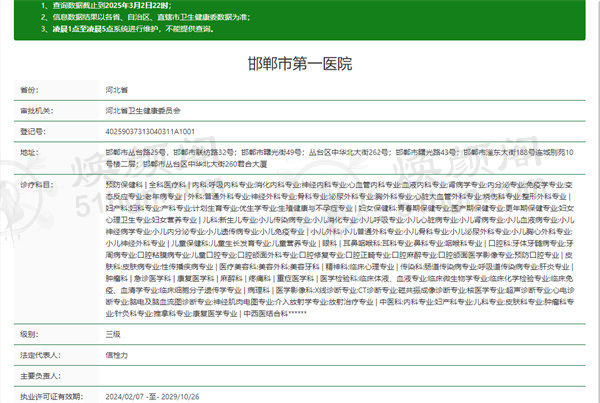Click validity dates 2024/02/07 -至- 2029/10/26
The width and height of the screenshot is (600, 403).
pos(152,396)
